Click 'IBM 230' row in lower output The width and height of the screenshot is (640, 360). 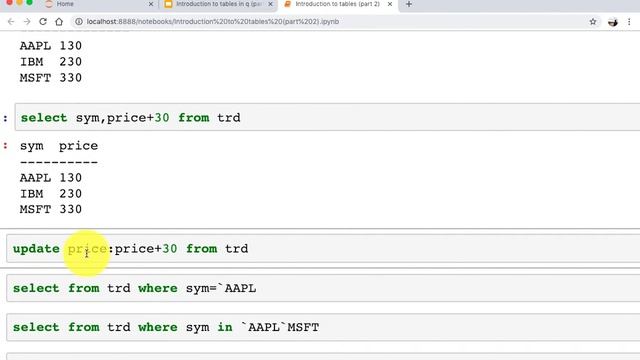click(51, 193)
